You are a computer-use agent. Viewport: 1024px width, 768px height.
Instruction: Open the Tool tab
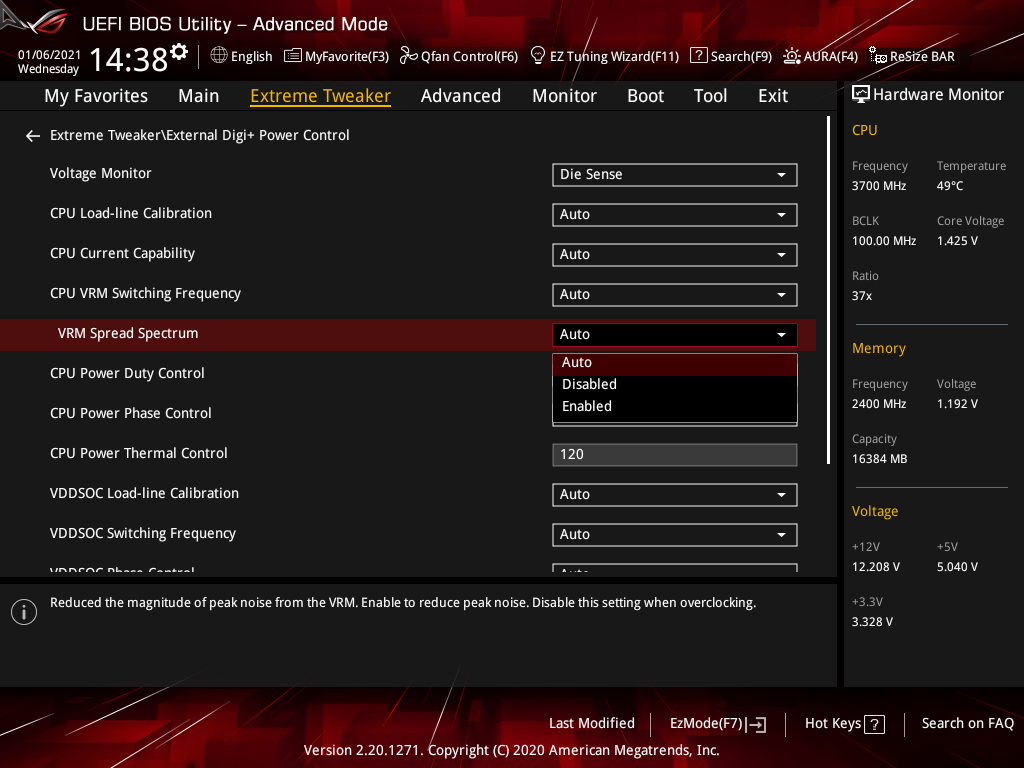click(x=711, y=96)
